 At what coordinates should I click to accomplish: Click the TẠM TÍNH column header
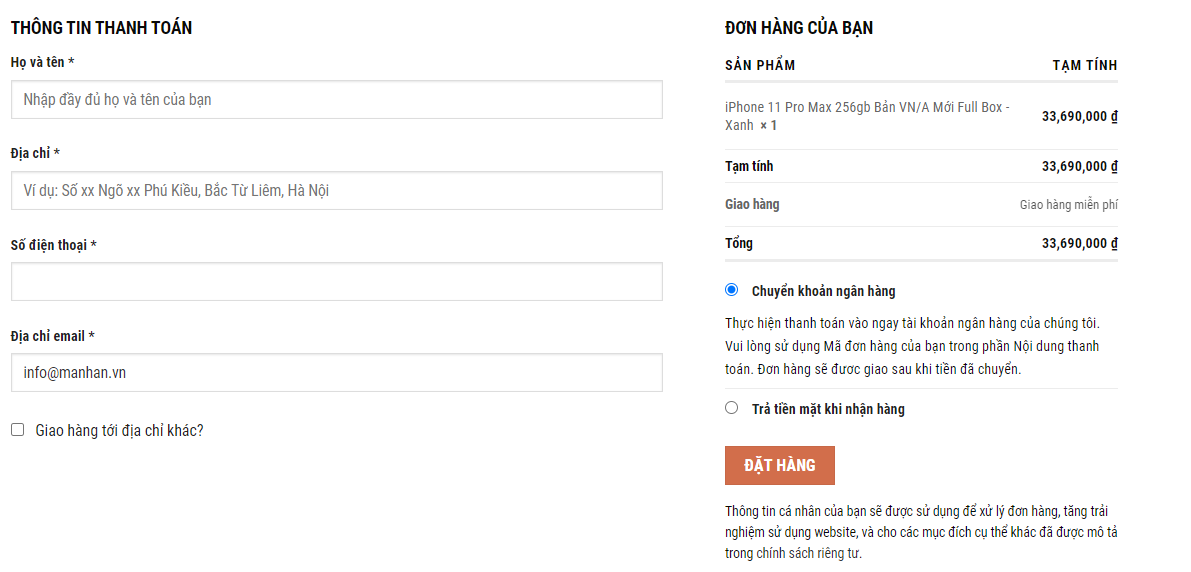pos(1084,66)
